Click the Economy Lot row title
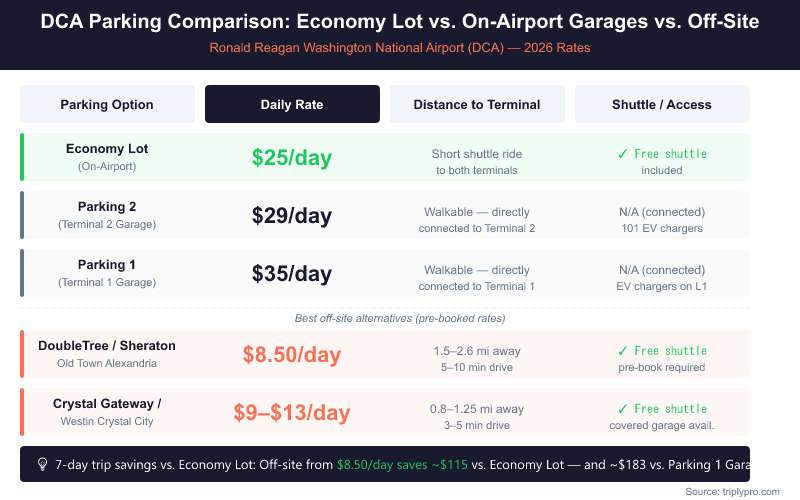This screenshot has height=500, width=800. click(x=107, y=149)
